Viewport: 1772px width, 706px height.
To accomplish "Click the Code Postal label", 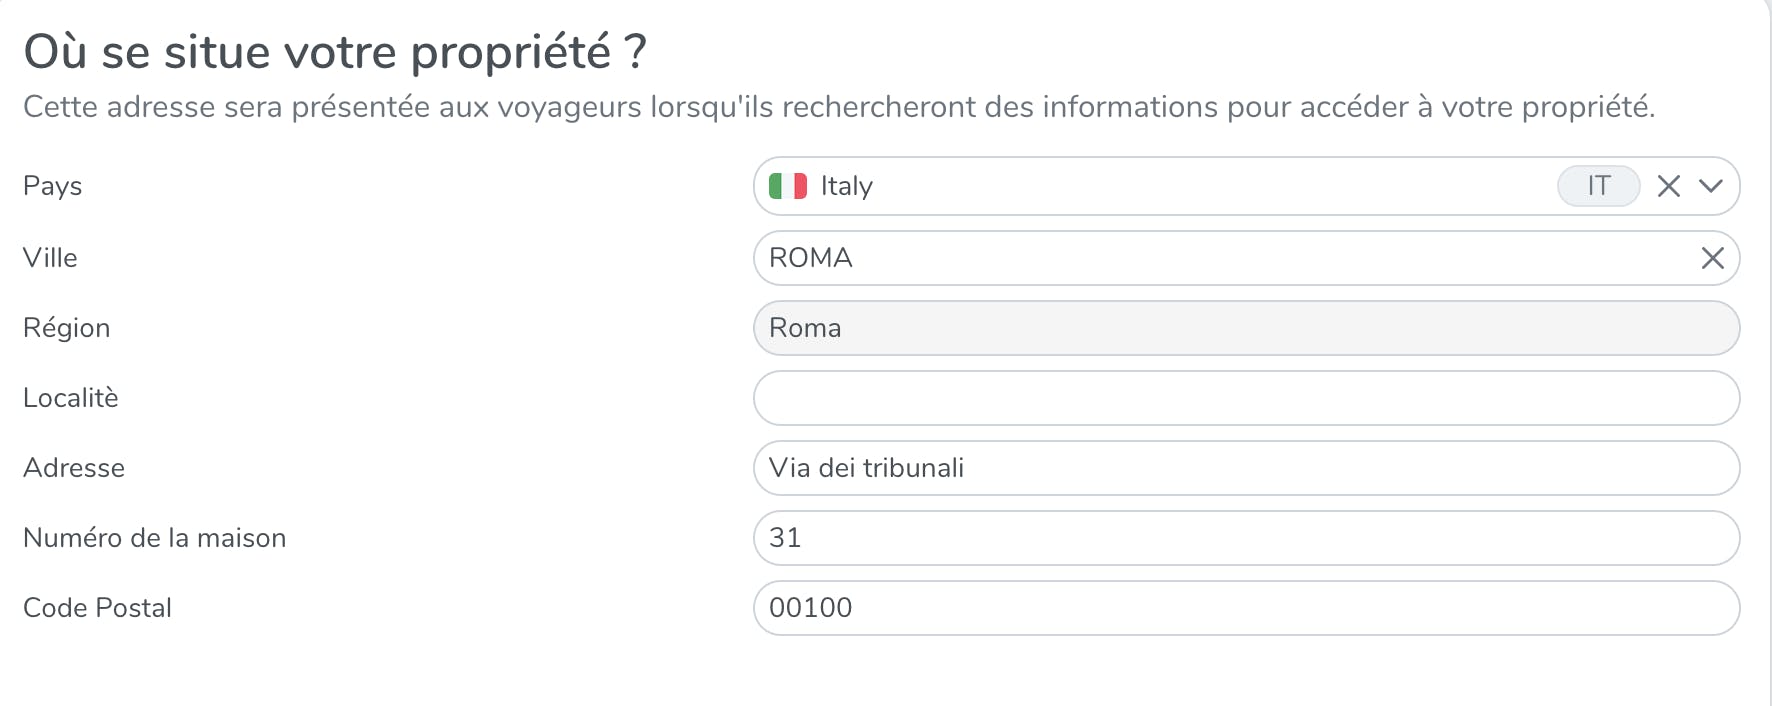I will [97, 608].
